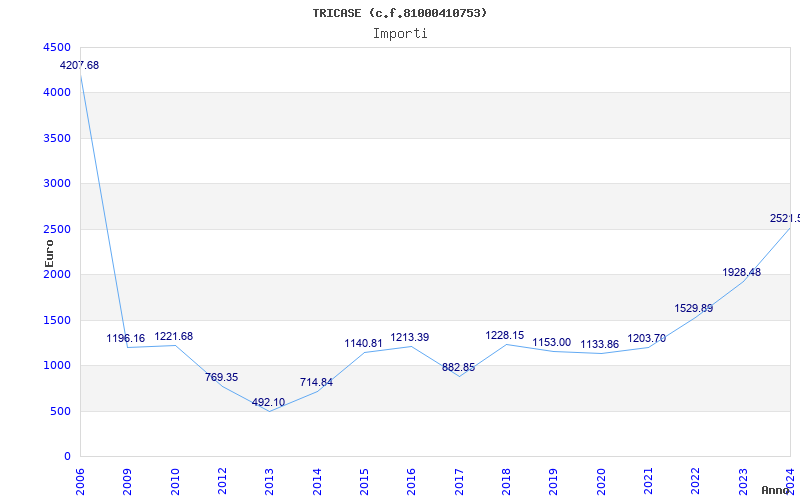Click the 4000 y-axis tick label
This screenshot has width=800, height=500.
[x=57, y=93]
